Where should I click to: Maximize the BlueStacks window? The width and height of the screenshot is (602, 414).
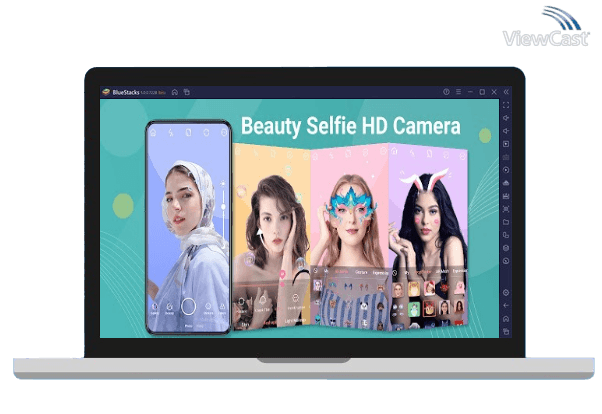coord(482,92)
